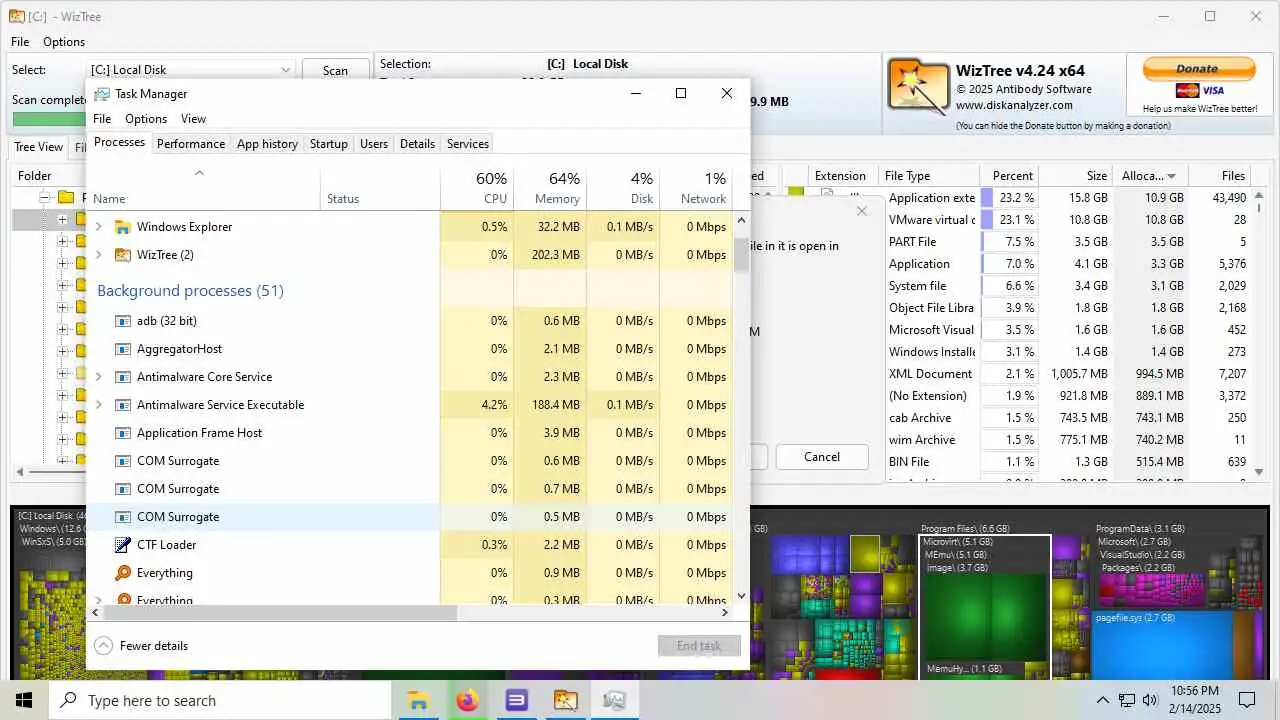Switch to Task Manager via taskbar icon
Image resolution: width=1280 pixels, height=720 pixels.
pyautogui.click(x=614, y=700)
